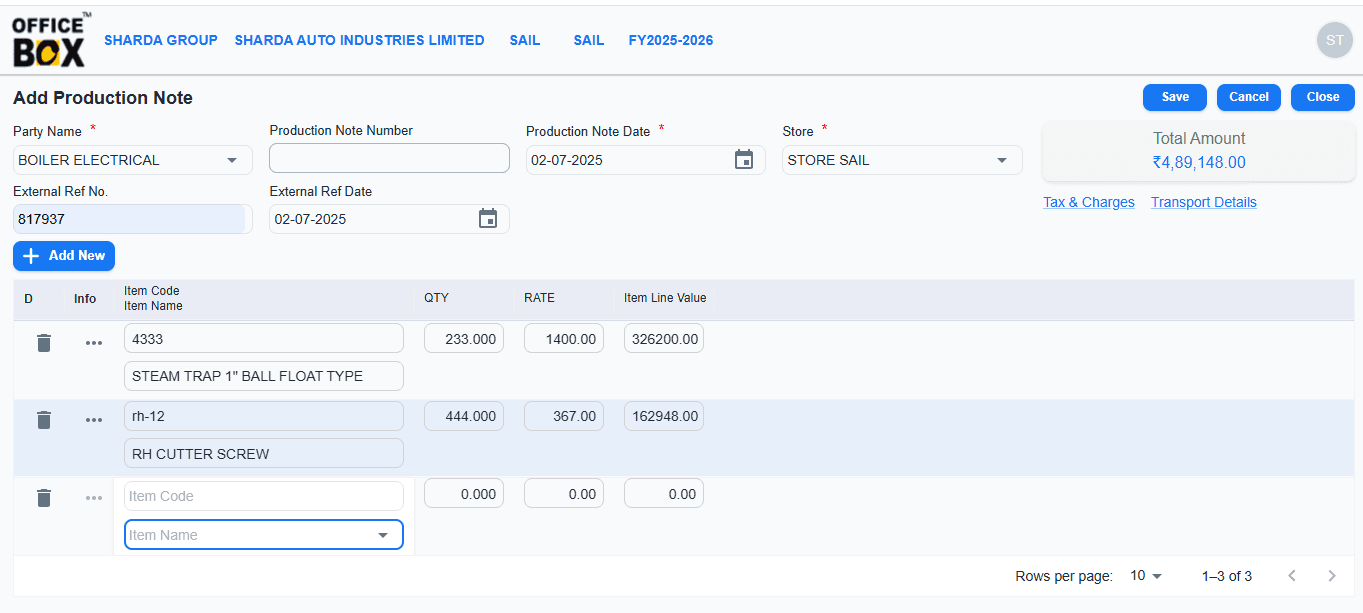Screen dimensions: 1363x613
Task: Add a new item row
Action: pyautogui.click(x=64, y=256)
